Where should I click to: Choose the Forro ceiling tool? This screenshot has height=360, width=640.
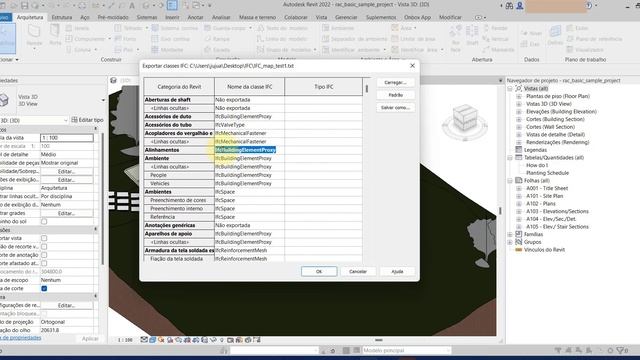[x=126, y=39]
